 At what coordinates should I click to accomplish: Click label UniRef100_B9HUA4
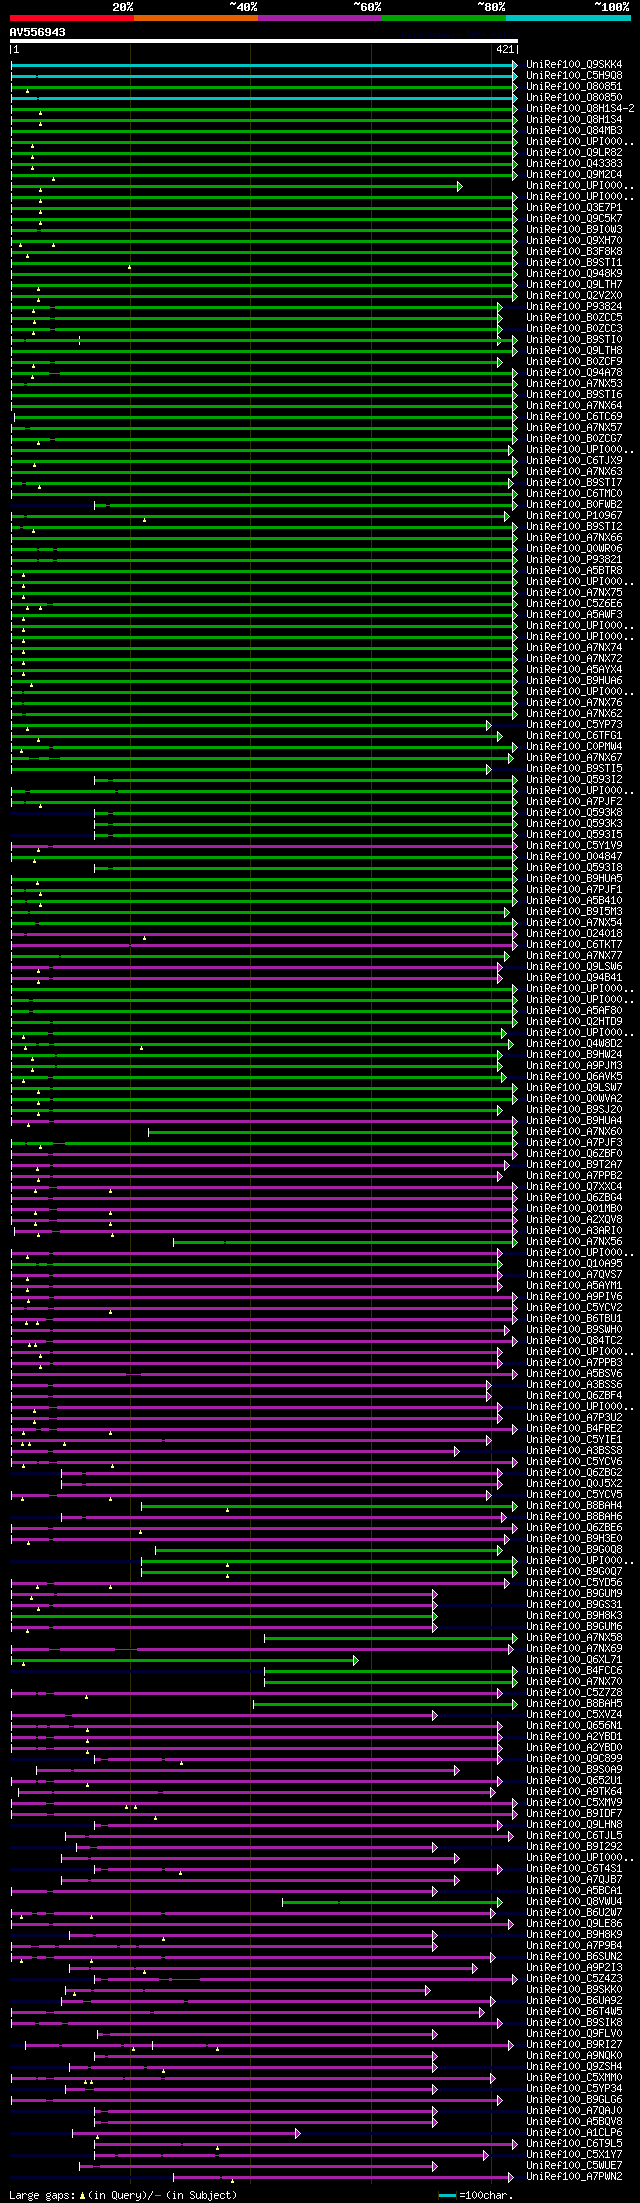[x=574, y=1120]
